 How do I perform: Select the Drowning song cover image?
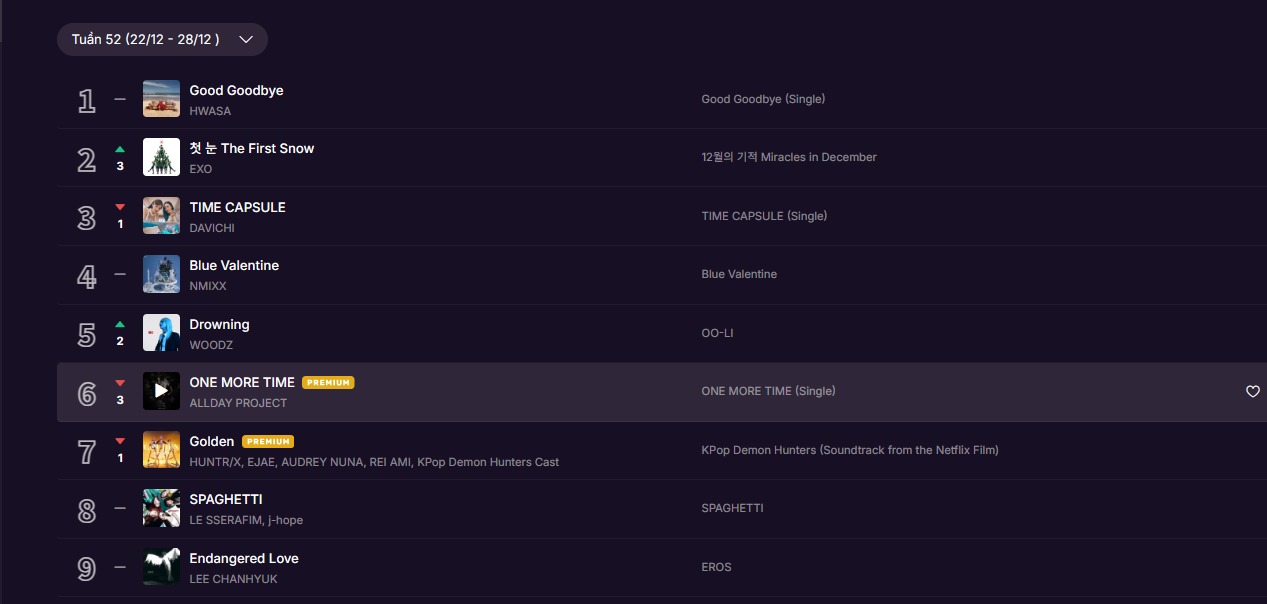[x=161, y=333]
